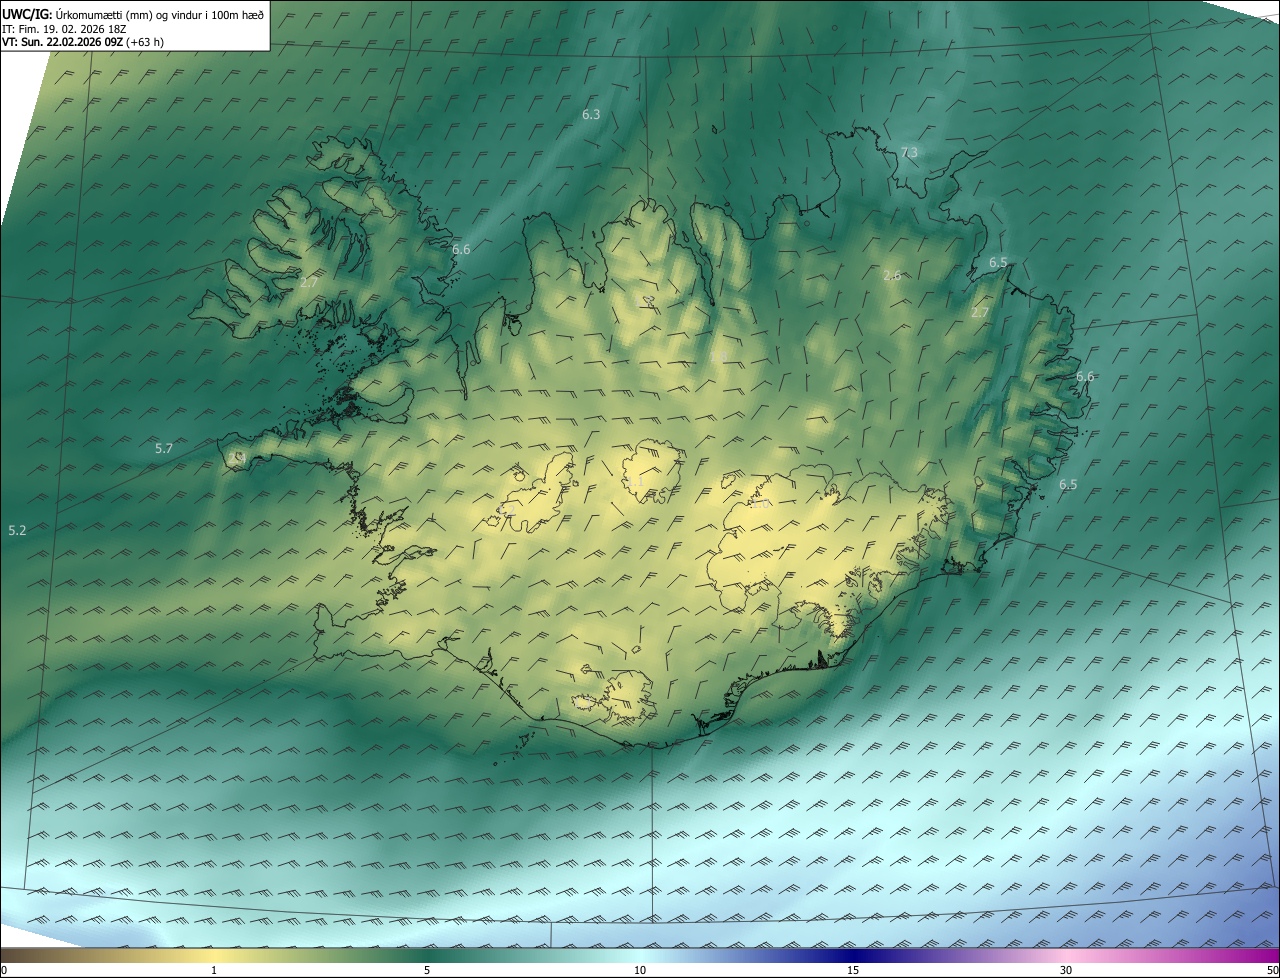This screenshot has width=1280, height=978.
Task: Click color scale tick label 30
Action: pos(1066,970)
